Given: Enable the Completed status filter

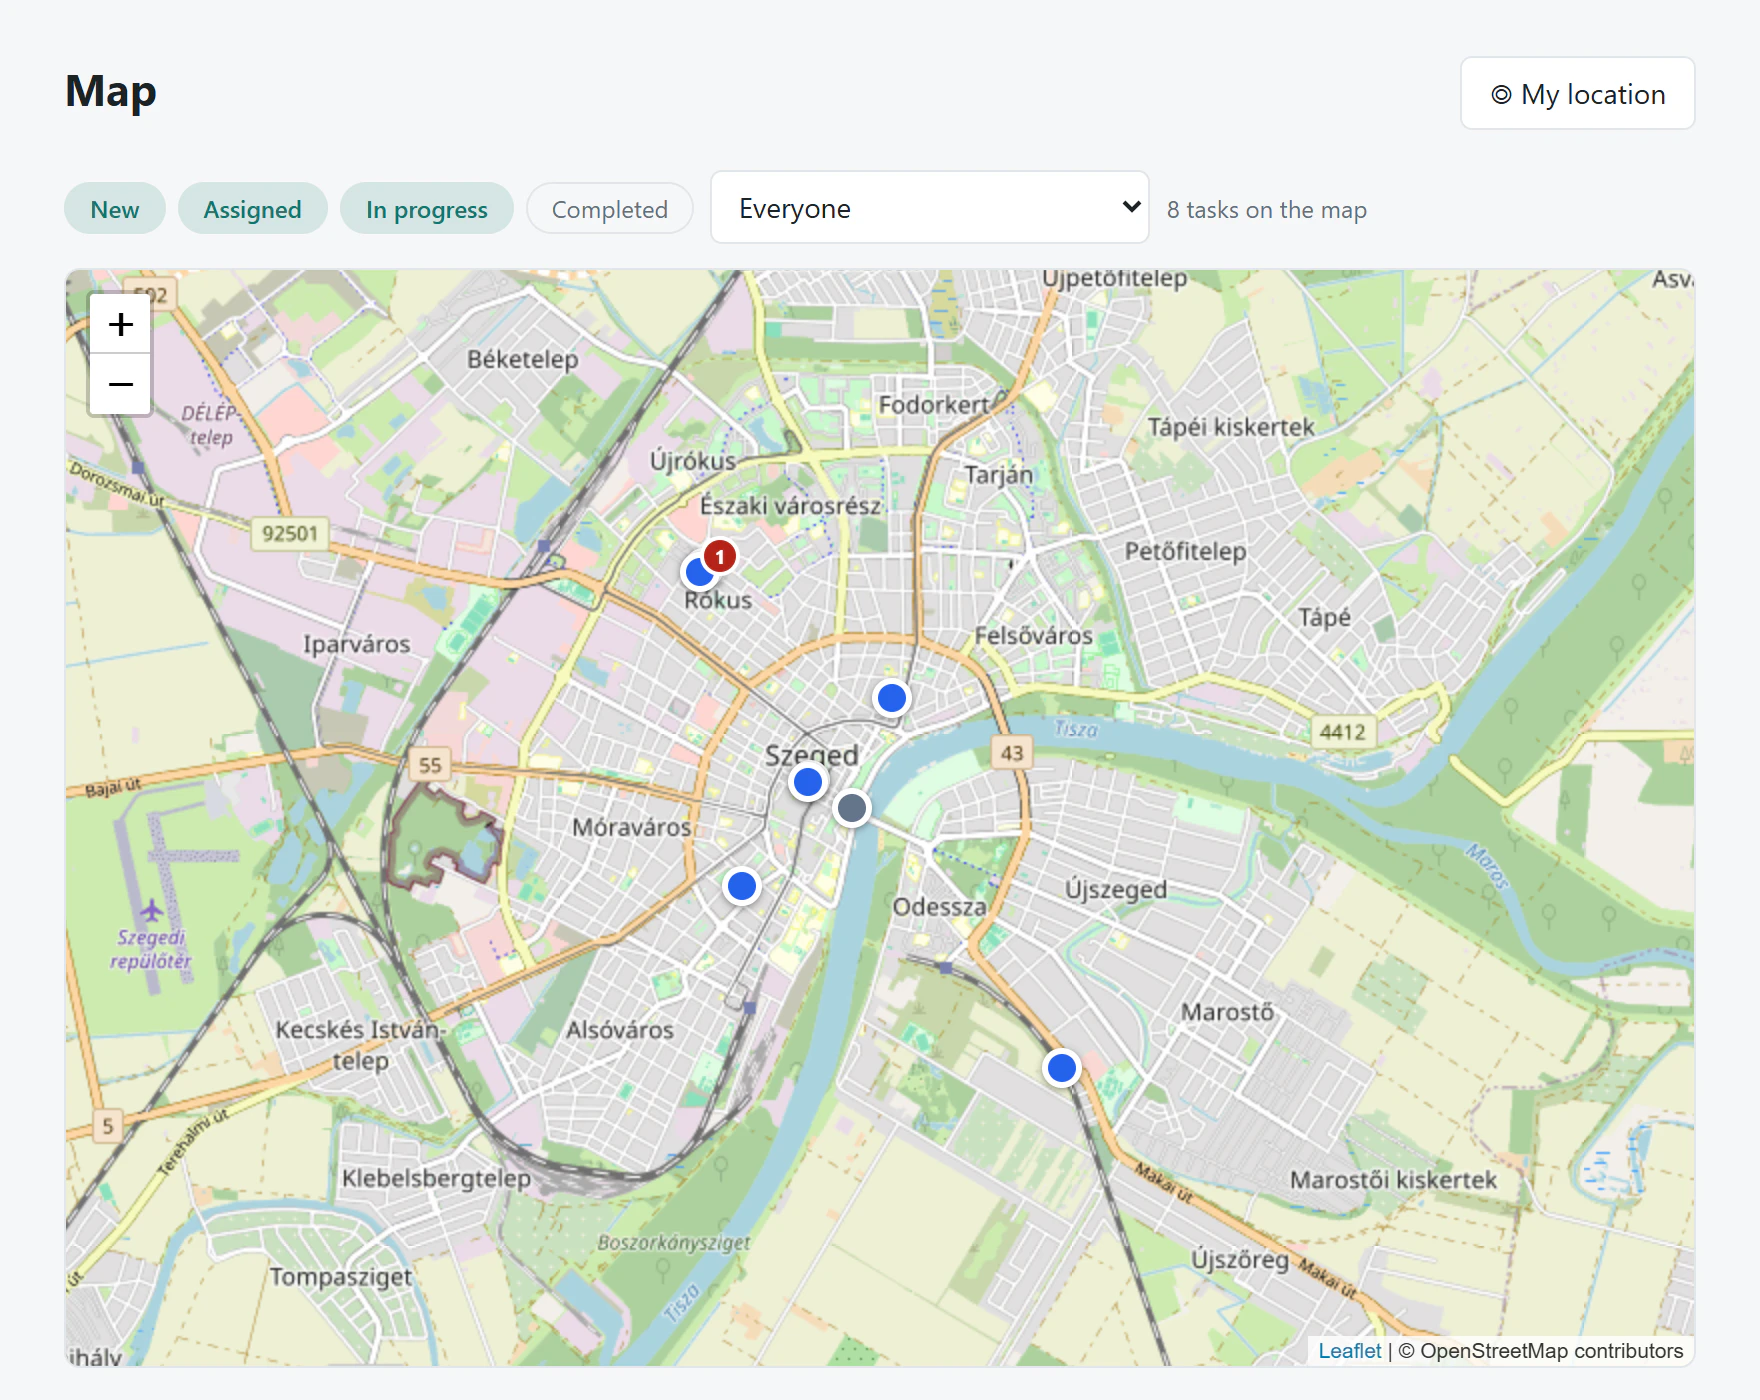Looking at the screenshot, I should click(x=609, y=209).
